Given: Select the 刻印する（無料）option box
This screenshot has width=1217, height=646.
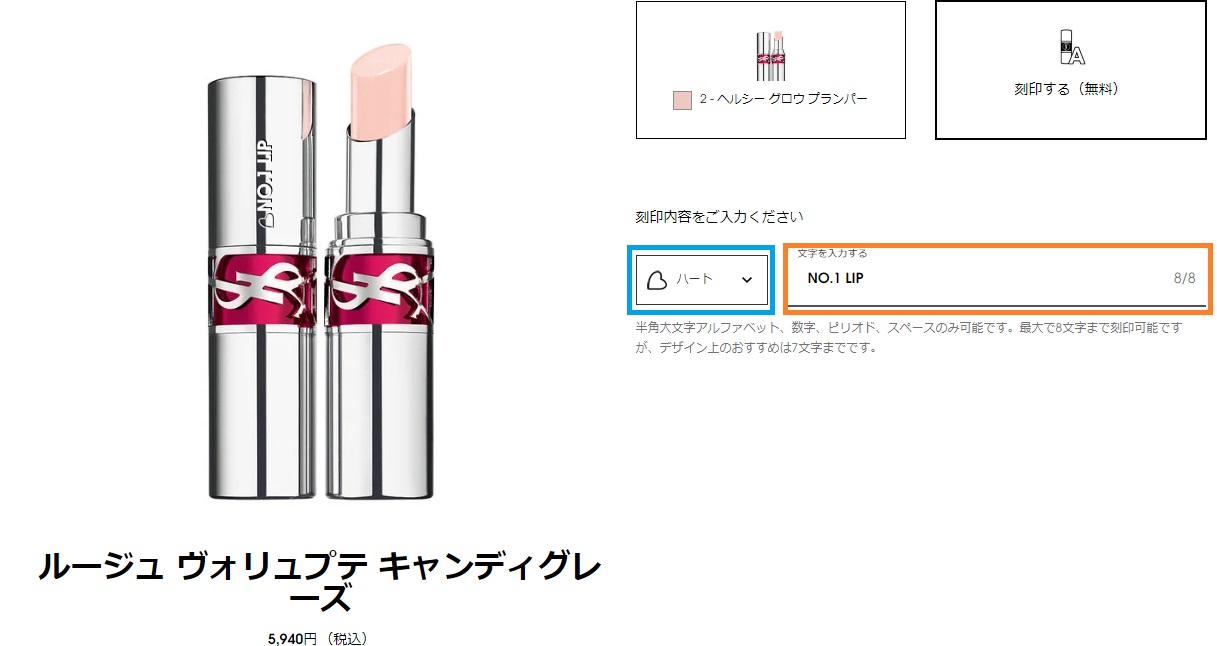Looking at the screenshot, I should coord(1070,70).
